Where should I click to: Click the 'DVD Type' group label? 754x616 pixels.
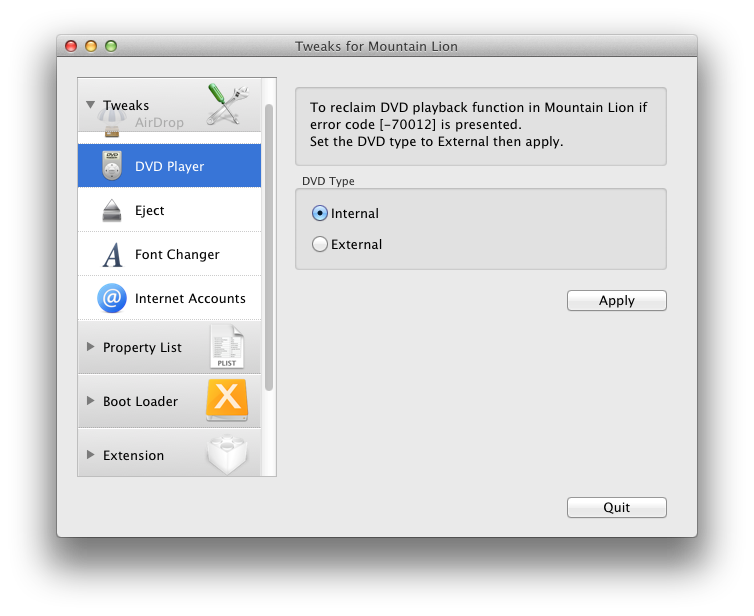tap(328, 181)
